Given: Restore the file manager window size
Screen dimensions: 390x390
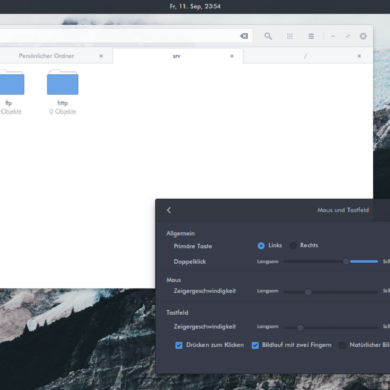Looking at the screenshot, I should 348,36.
